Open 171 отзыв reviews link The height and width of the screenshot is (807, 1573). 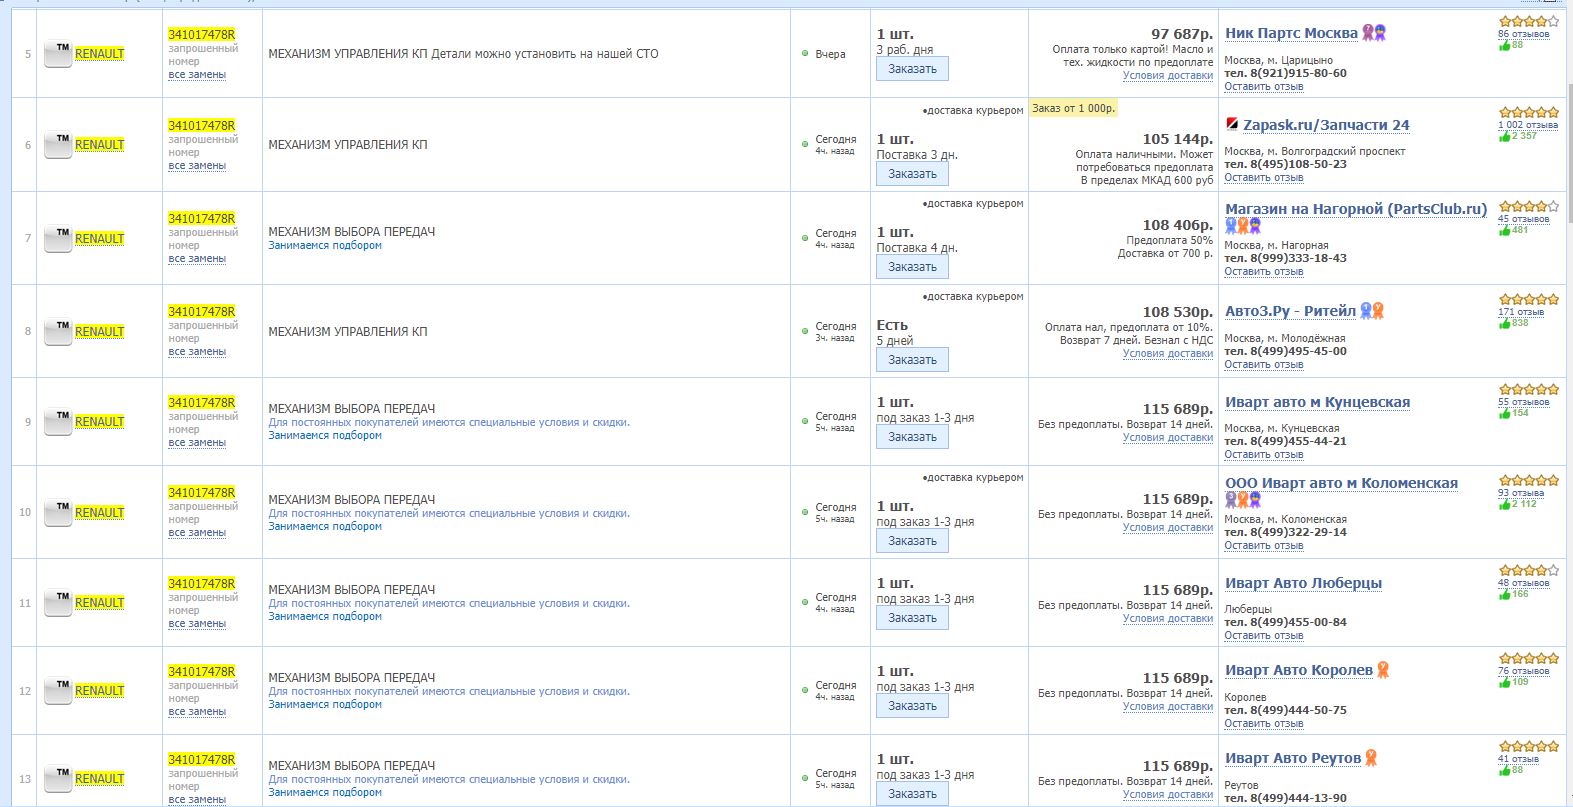point(1521,312)
